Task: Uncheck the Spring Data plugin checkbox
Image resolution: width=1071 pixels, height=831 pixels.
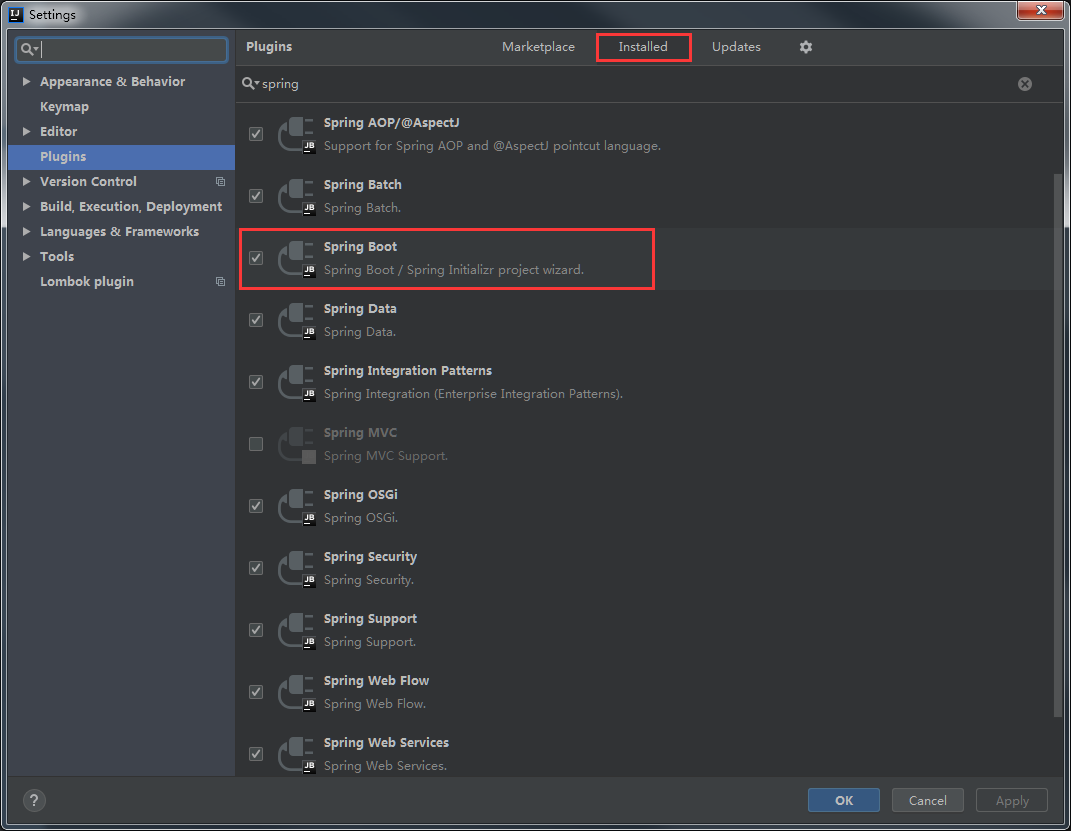Action: [x=256, y=320]
